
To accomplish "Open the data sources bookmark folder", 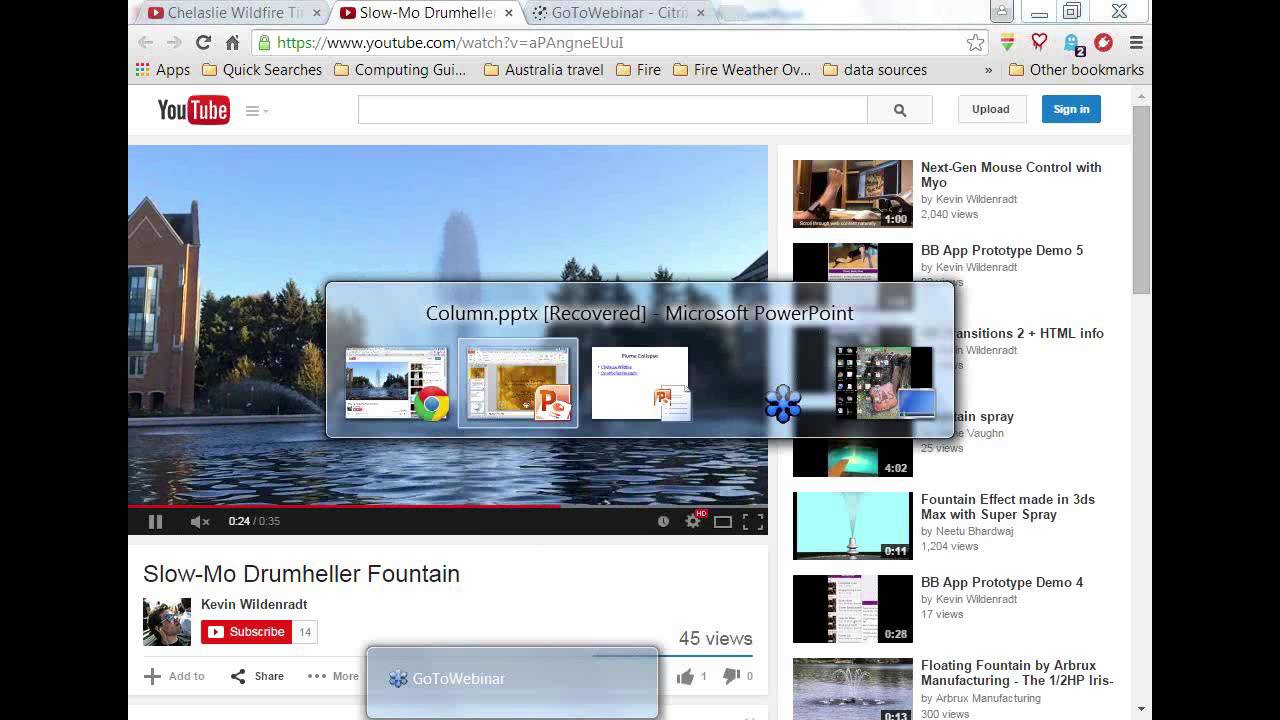I will (875, 70).
